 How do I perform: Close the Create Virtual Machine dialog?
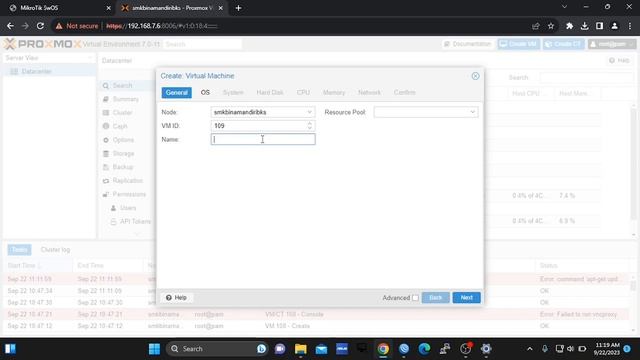[x=475, y=76]
